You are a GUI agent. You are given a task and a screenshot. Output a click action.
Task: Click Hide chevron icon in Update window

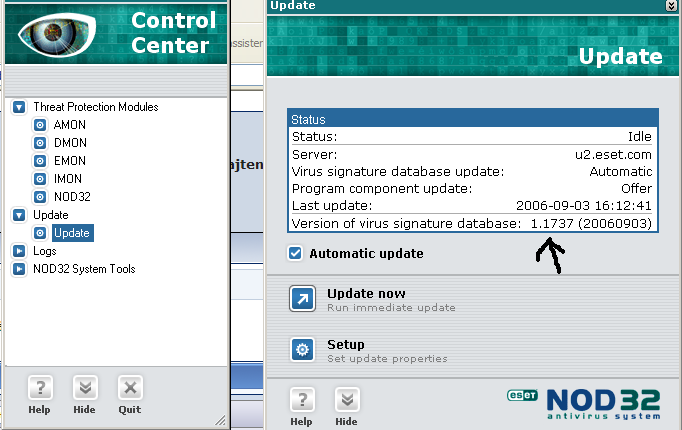(x=347, y=399)
